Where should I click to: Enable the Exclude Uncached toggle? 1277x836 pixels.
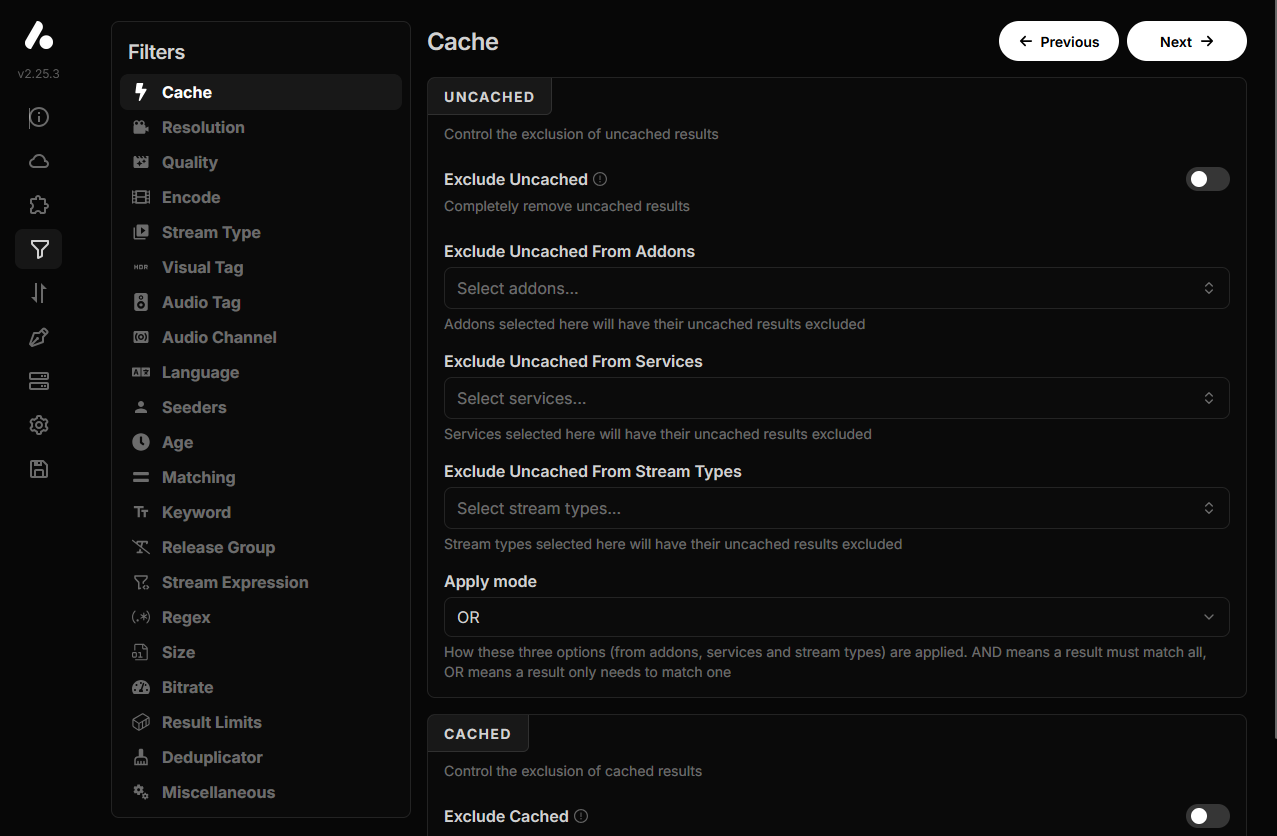[1207, 179]
